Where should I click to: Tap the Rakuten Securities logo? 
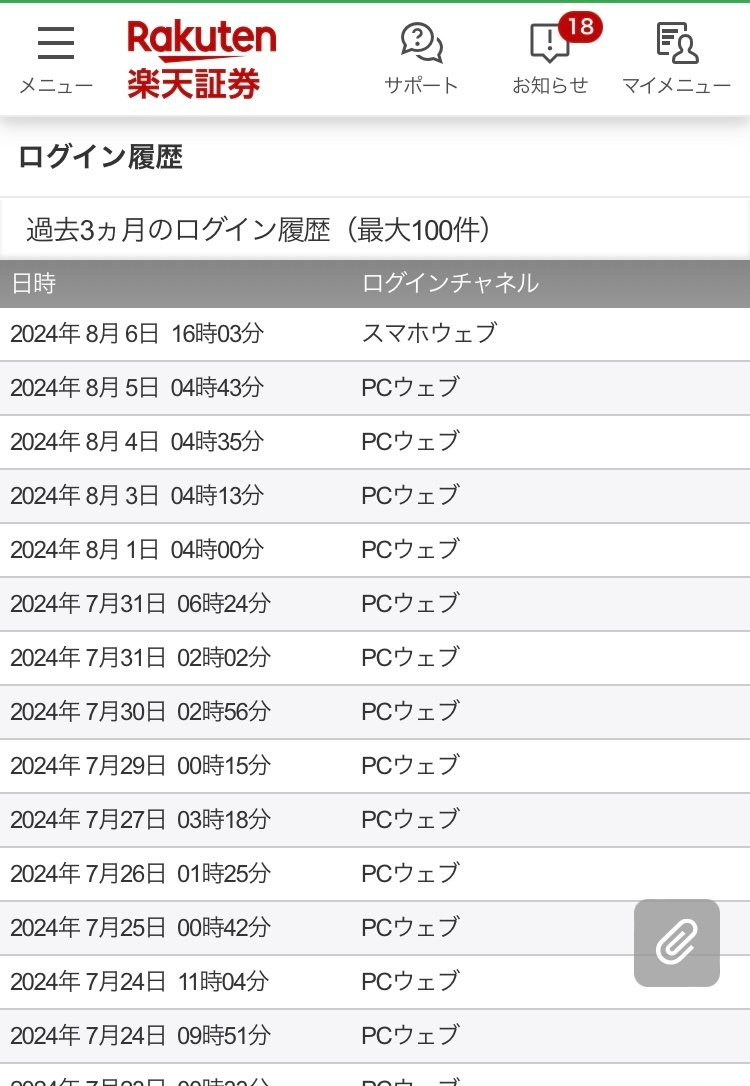(201, 60)
